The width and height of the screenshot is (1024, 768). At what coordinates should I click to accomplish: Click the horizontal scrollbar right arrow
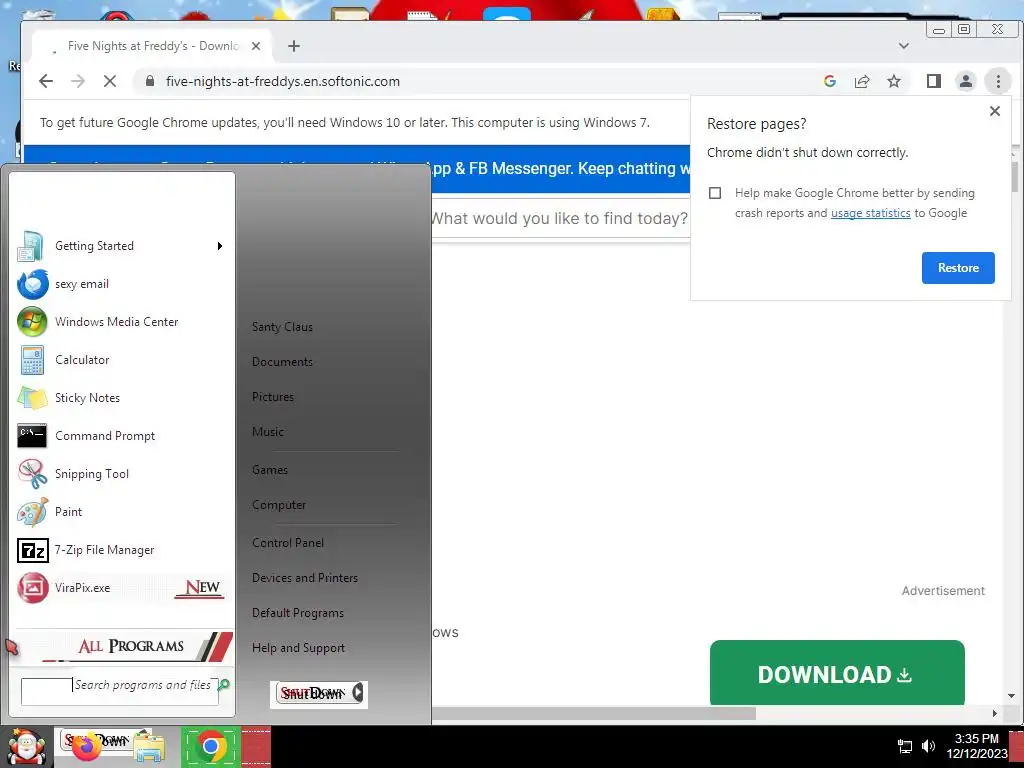(995, 714)
